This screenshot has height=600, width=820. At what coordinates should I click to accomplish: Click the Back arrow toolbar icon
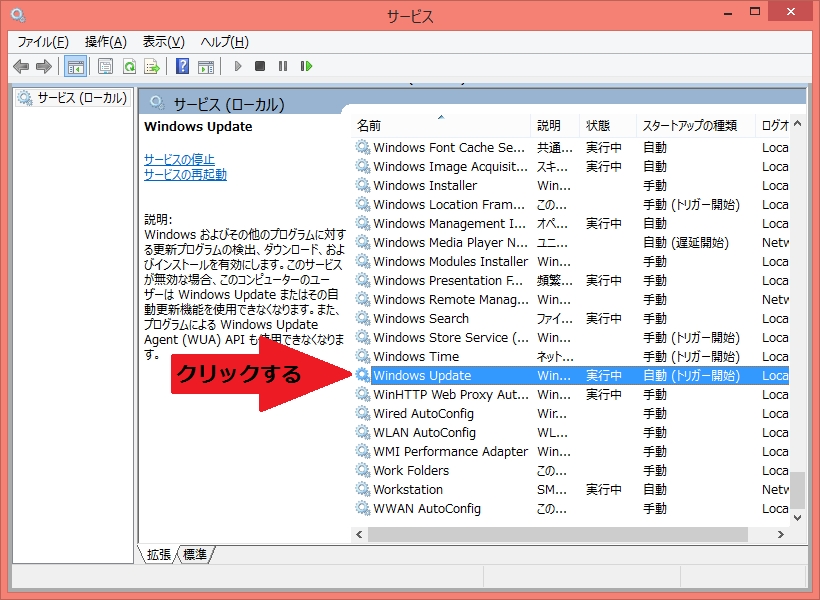21,66
